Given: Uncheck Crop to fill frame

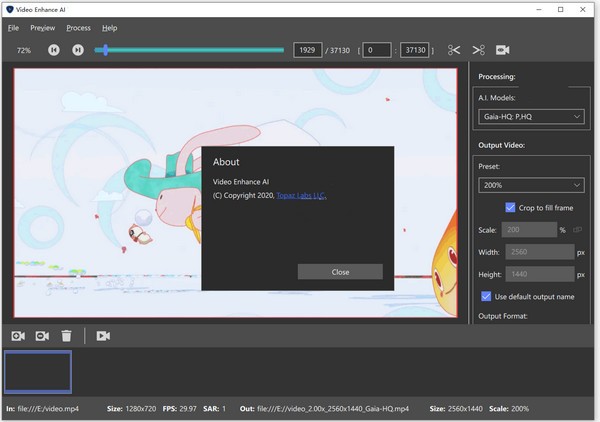Looking at the screenshot, I should click(511, 208).
